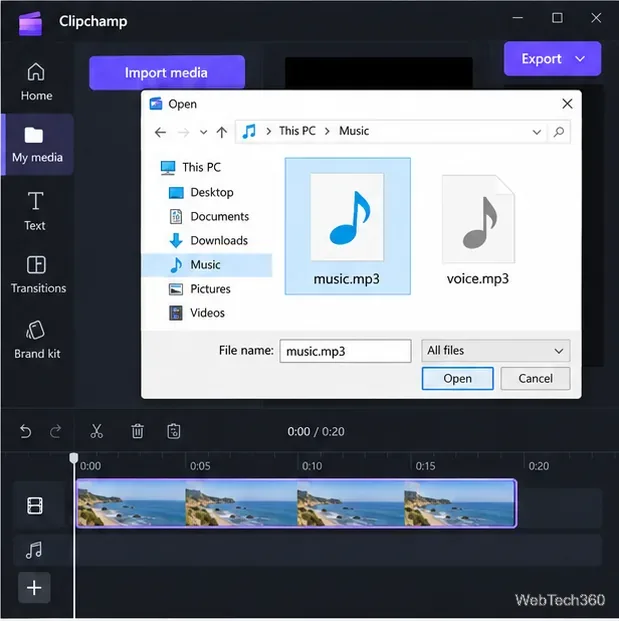Click the video track film icon
Screen dimensions: 619x621
pyautogui.click(x=35, y=506)
